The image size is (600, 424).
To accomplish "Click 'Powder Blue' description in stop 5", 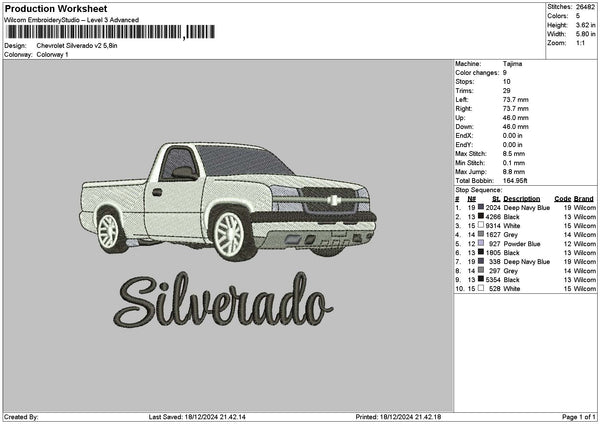I will (522, 244).
